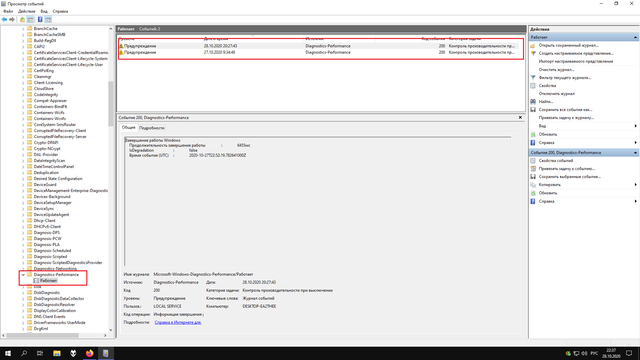Open the Справка menu in menu bar
This screenshot has height=360, width=640.
tap(60, 11)
